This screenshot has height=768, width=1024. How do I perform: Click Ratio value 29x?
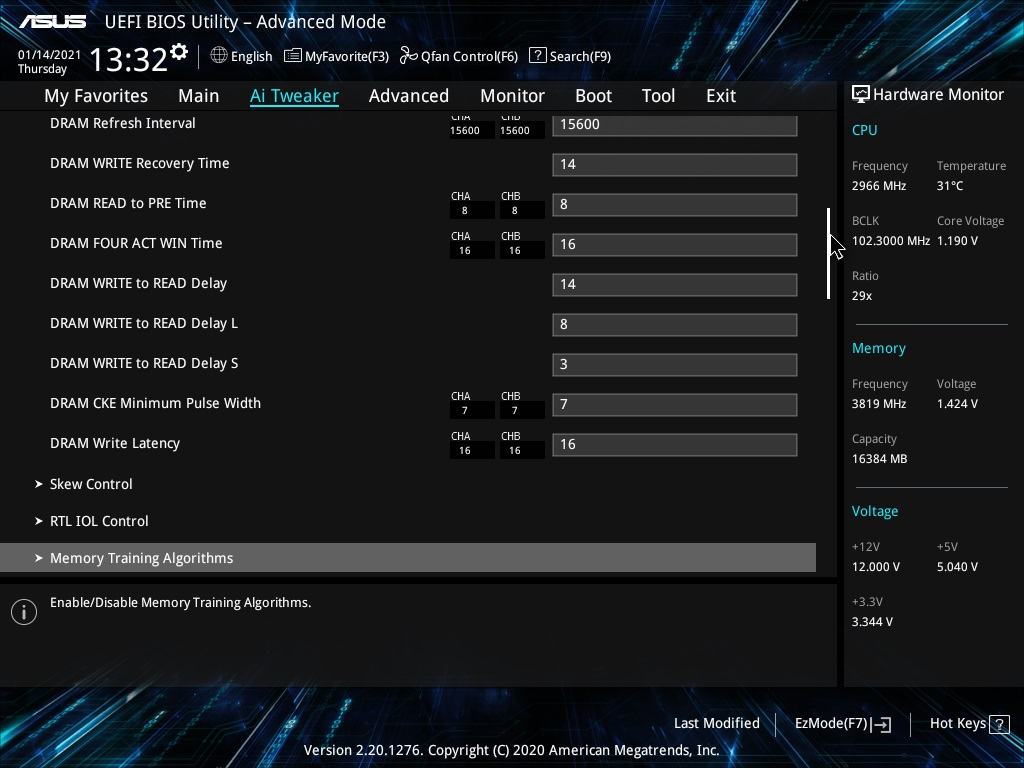tap(861, 296)
